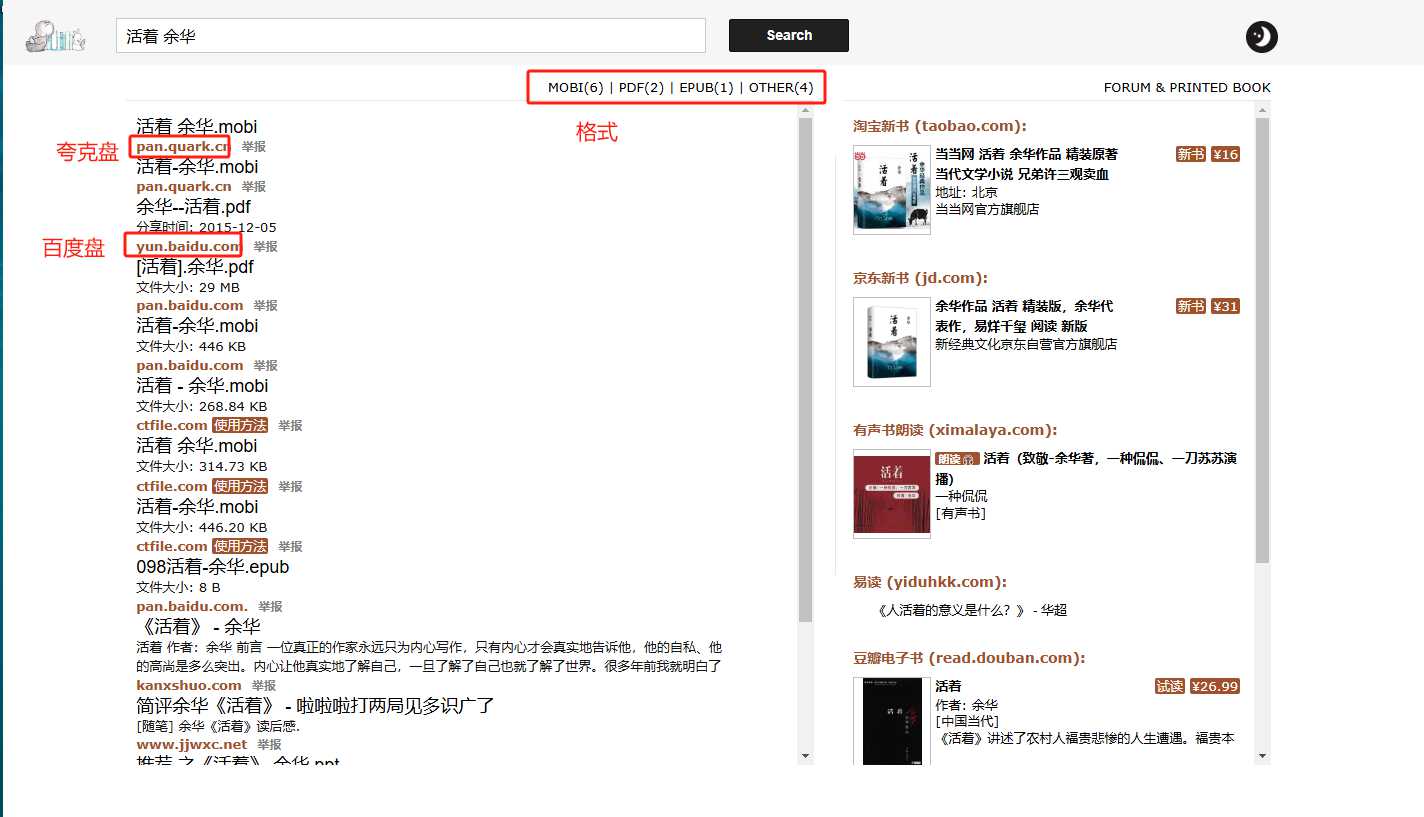Click the Taobao book cover thumbnail

pos(891,190)
